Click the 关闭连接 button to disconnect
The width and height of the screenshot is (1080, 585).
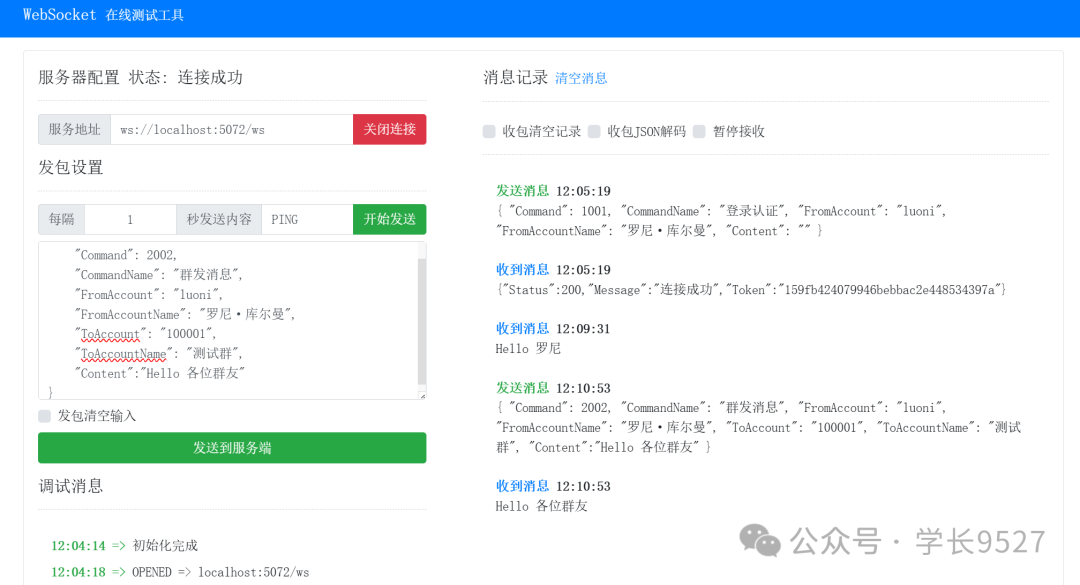389,129
